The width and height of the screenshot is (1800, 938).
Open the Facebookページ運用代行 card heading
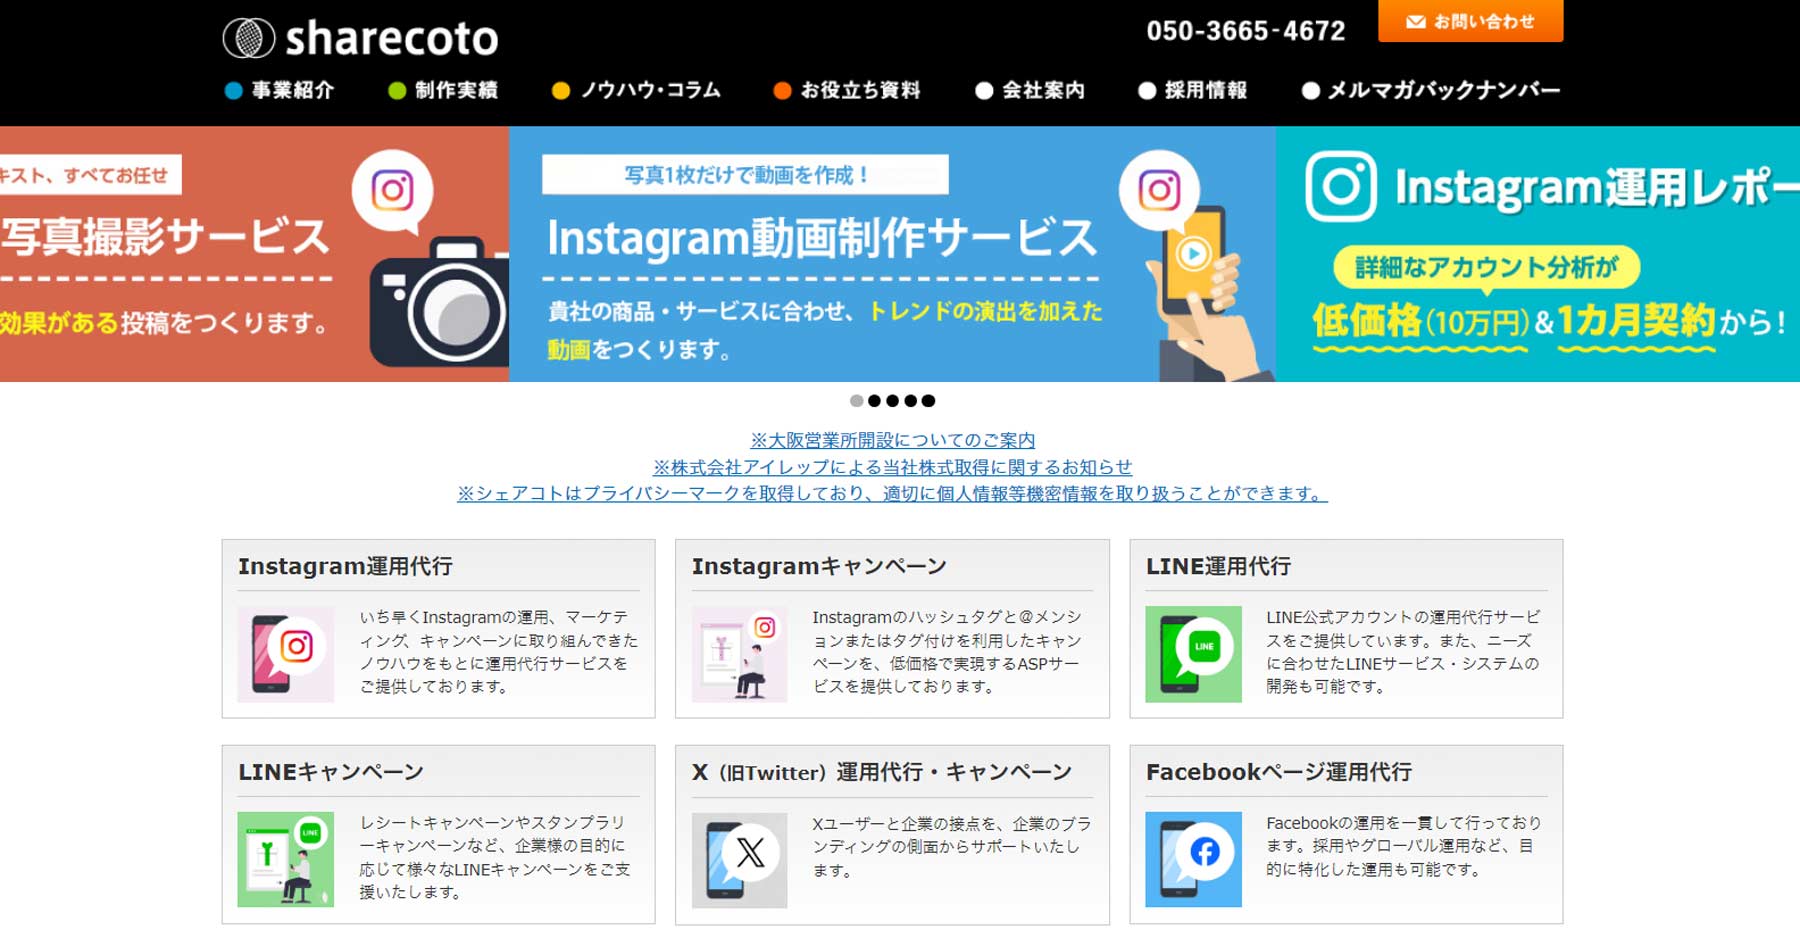point(1279,772)
